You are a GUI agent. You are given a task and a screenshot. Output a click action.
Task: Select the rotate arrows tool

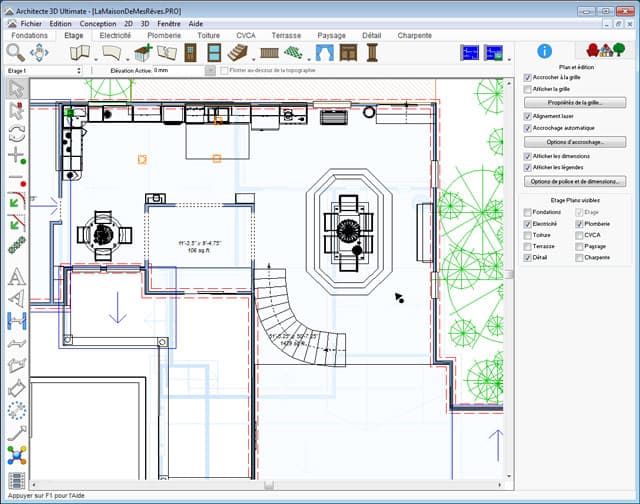[17, 133]
